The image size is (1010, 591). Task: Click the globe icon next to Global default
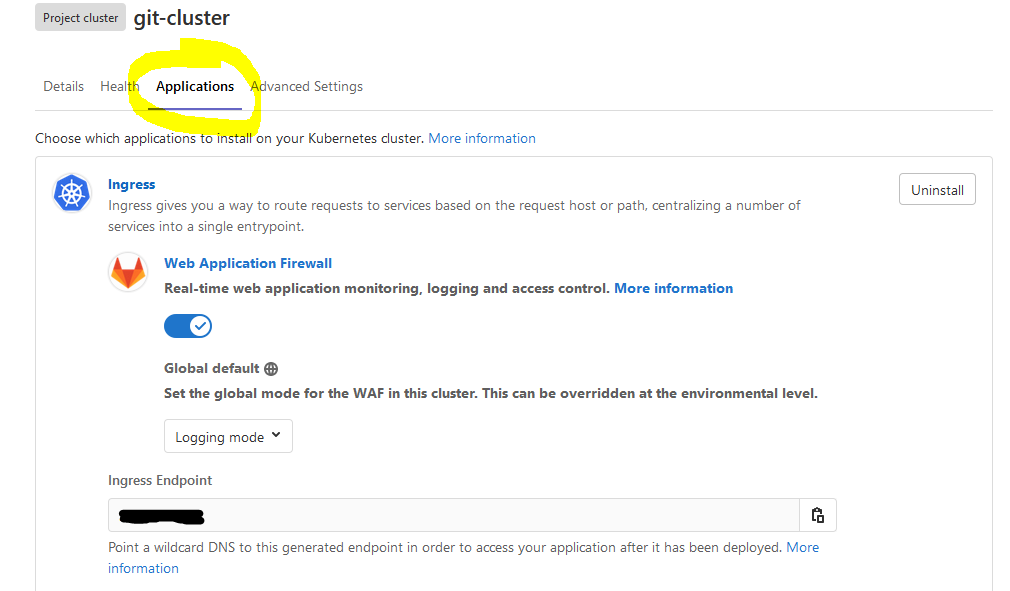(271, 369)
